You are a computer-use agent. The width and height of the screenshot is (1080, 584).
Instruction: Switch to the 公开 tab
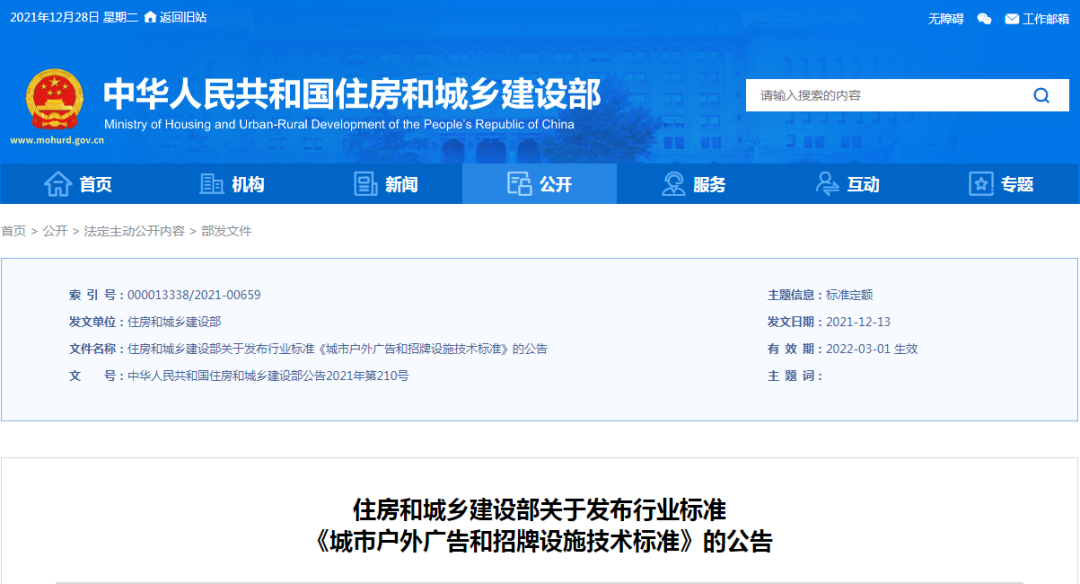click(539, 184)
